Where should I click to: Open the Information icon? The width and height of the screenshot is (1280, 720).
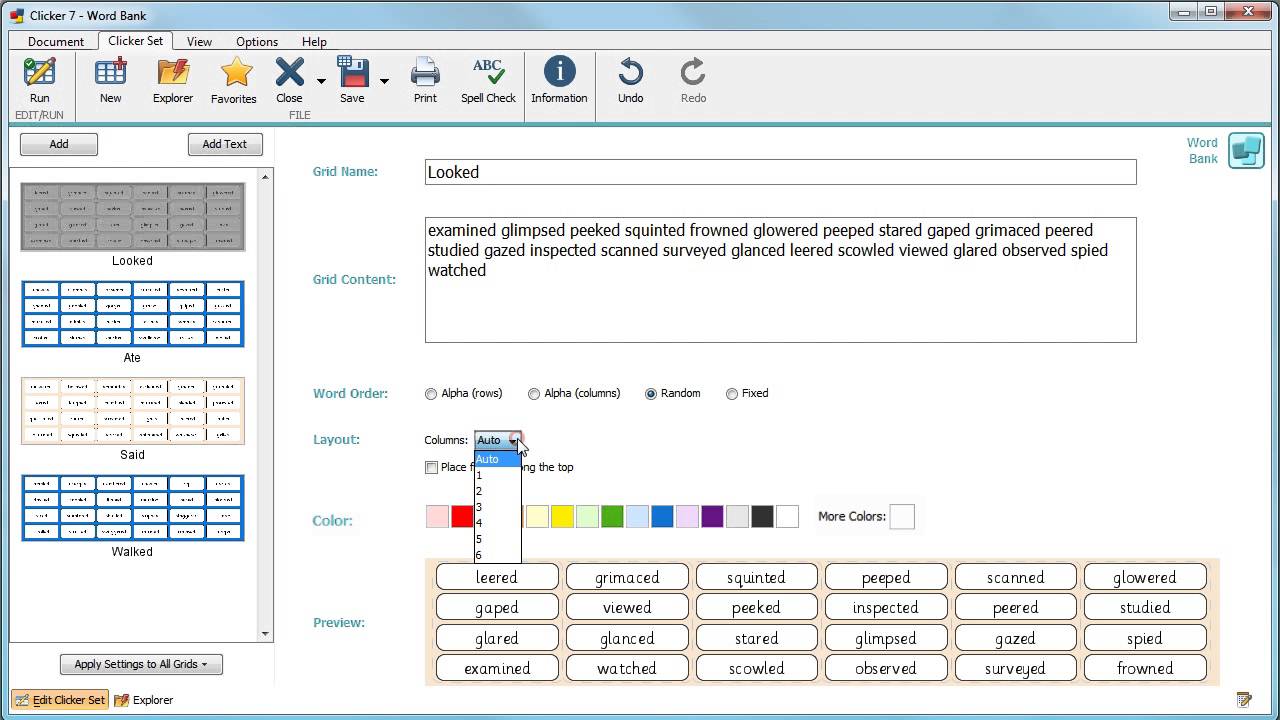pos(559,79)
